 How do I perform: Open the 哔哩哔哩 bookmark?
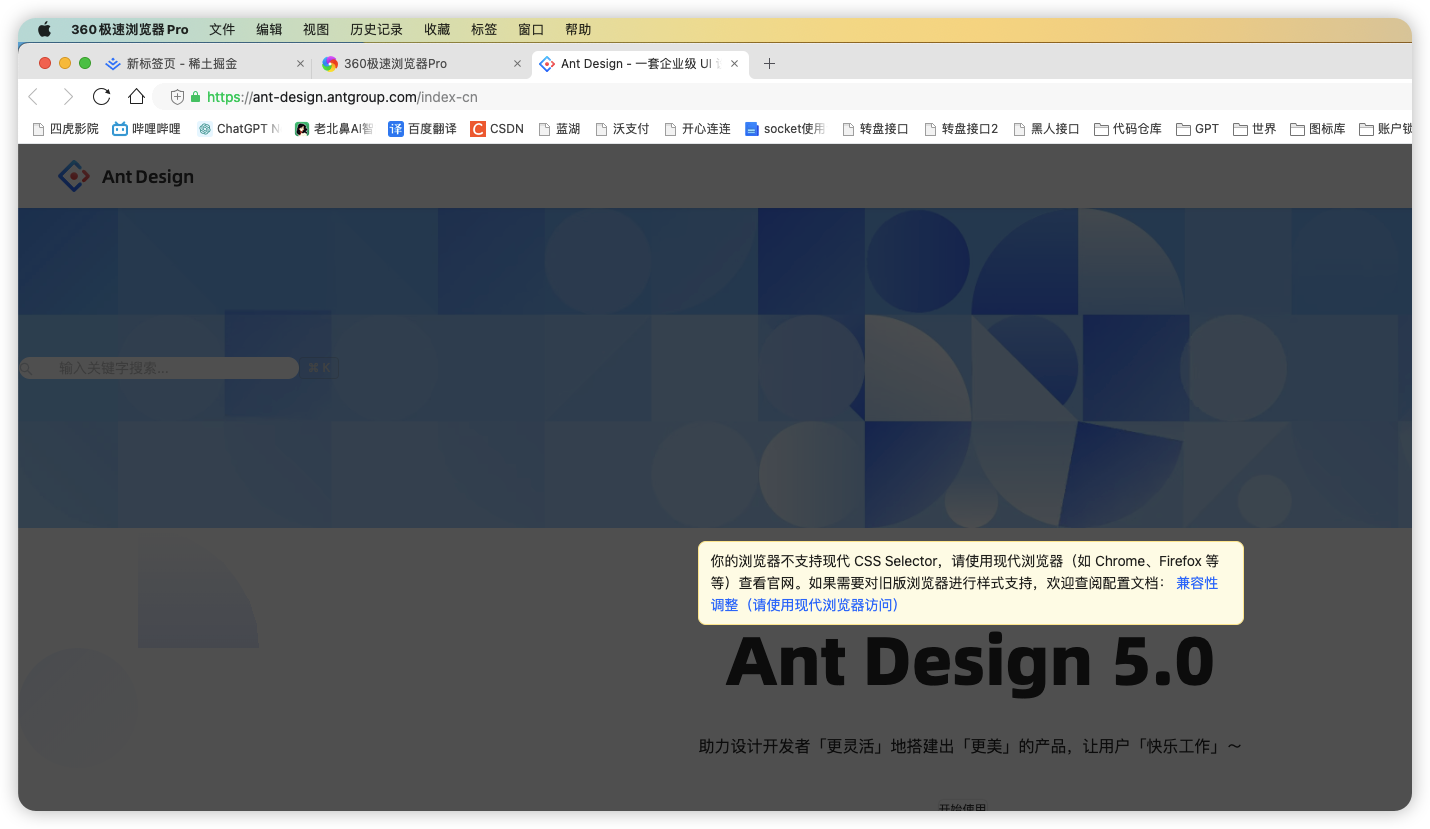coord(147,129)
